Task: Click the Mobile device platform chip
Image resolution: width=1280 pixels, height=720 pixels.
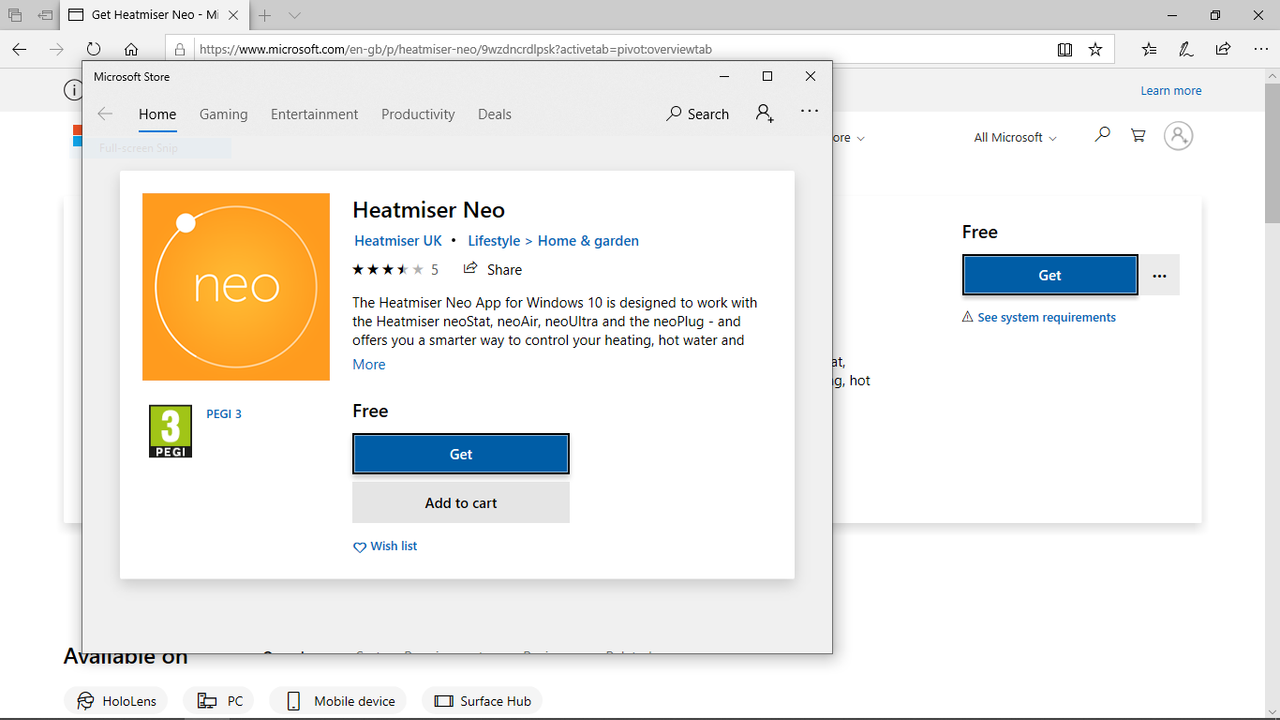Action: [x=340, y=701]
